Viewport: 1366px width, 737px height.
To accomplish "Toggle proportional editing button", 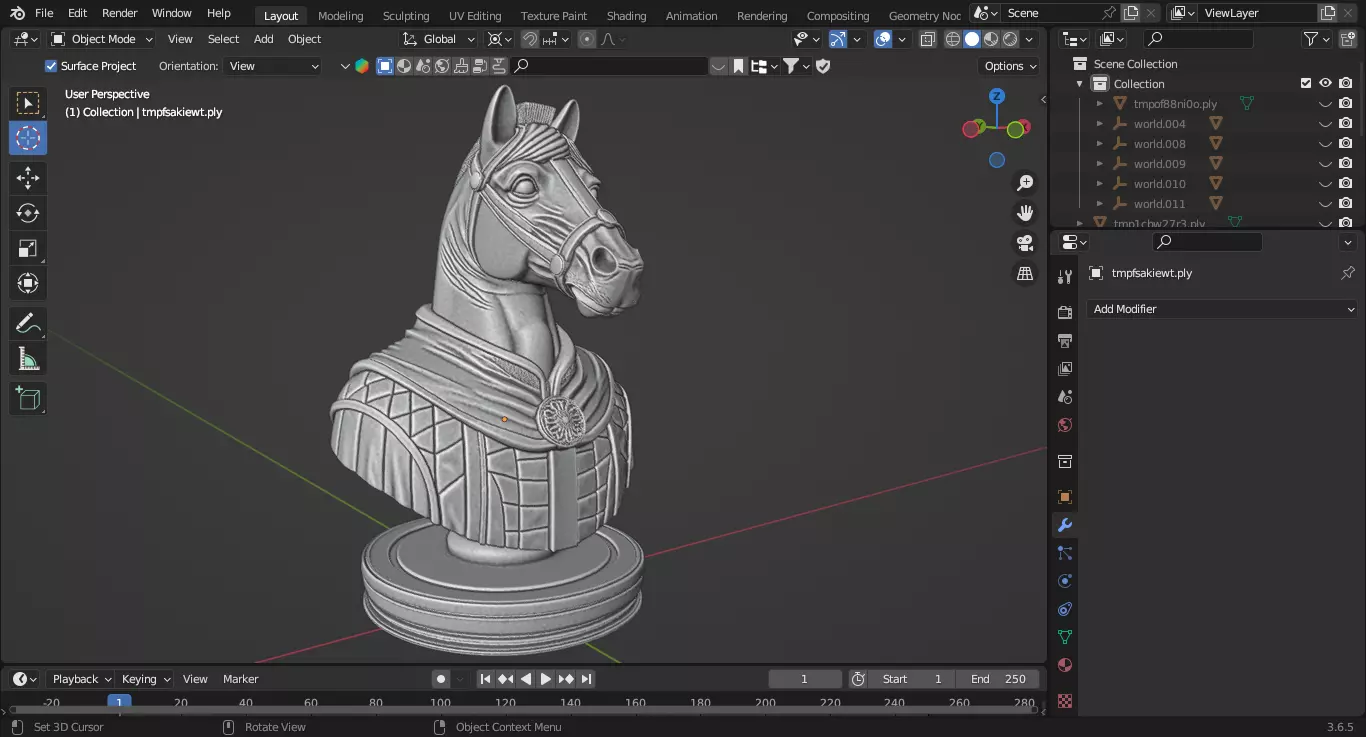I will pyautogui.click(x=587, y=39).
